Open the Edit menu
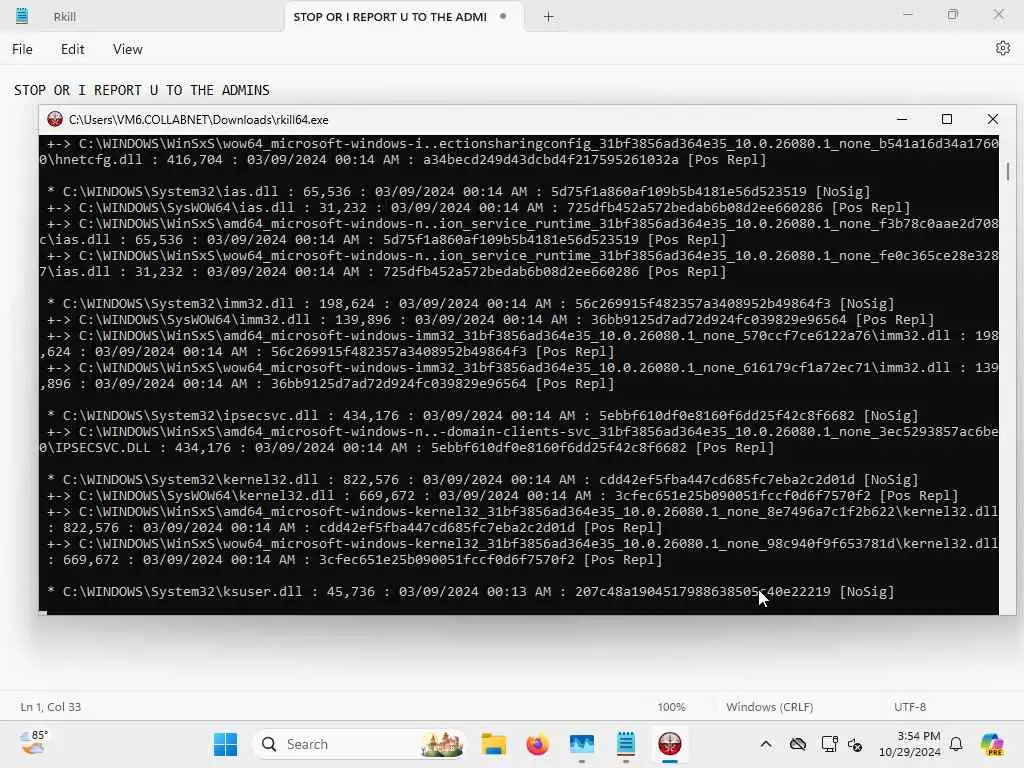The height and width of the screenshot is (768, 1024). point(72,49)
